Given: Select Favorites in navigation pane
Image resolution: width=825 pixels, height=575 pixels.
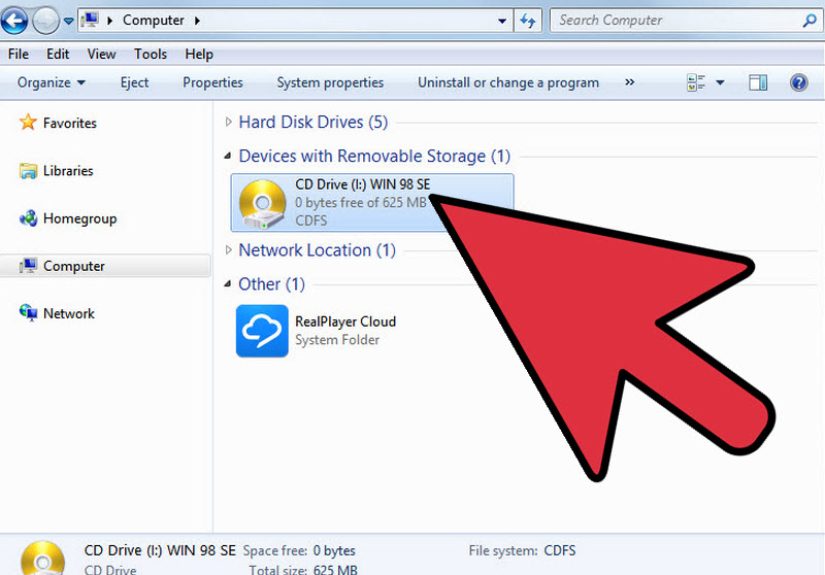Looking at the screenshot, I should 70,123.
